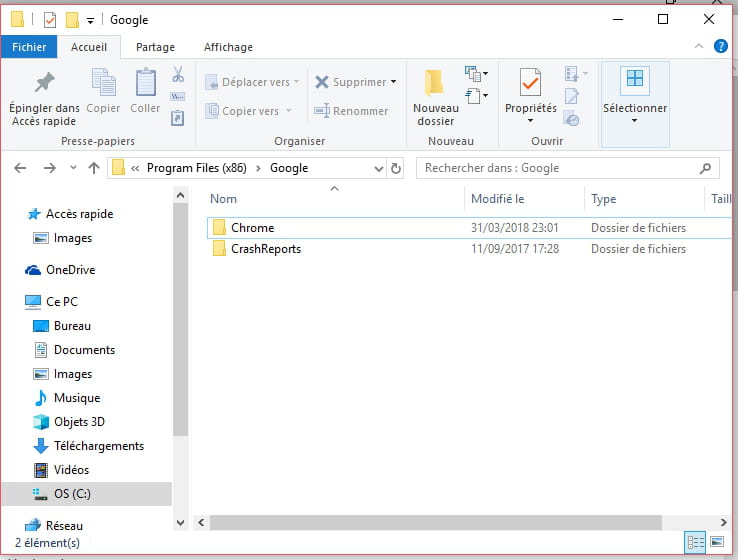Click the forward navigation arrow
Image resolution: width=738 pixels, height=560 pixels.
pos(49,168)
